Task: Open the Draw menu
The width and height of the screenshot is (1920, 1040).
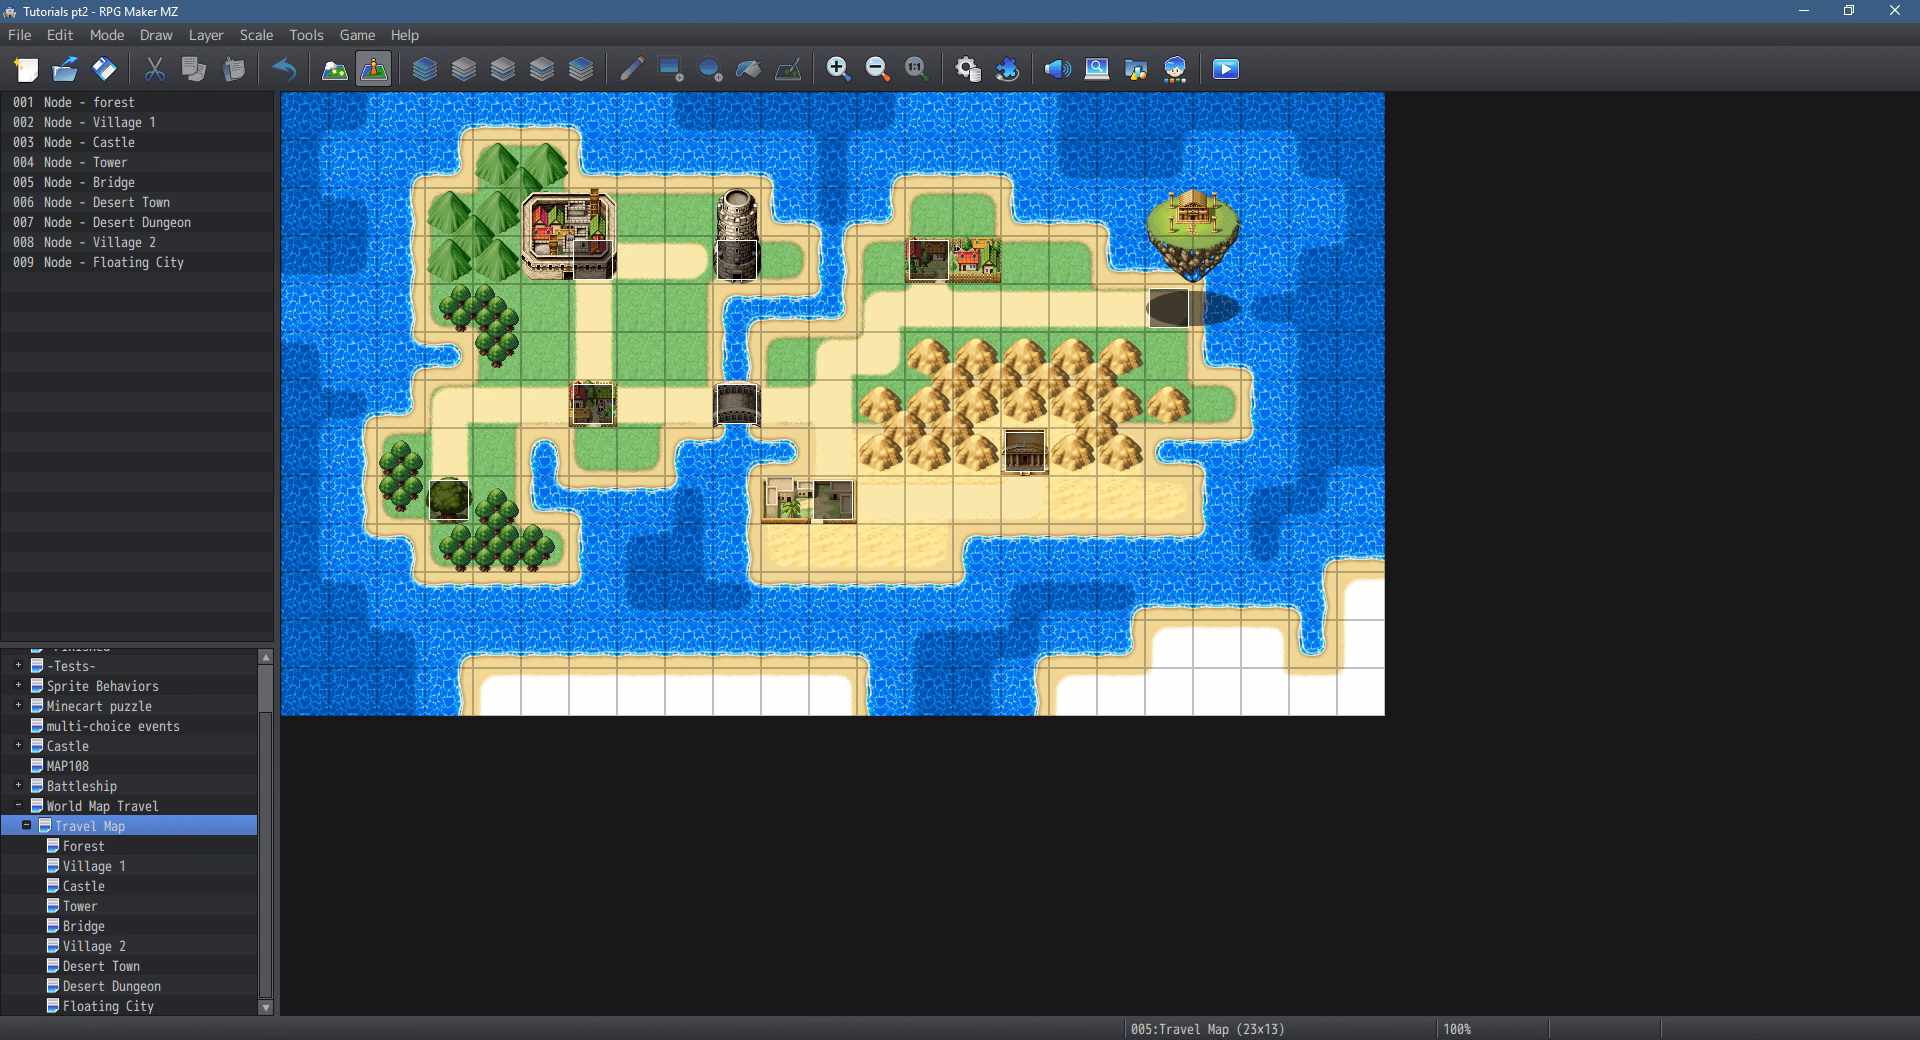Action: [156, 34]
